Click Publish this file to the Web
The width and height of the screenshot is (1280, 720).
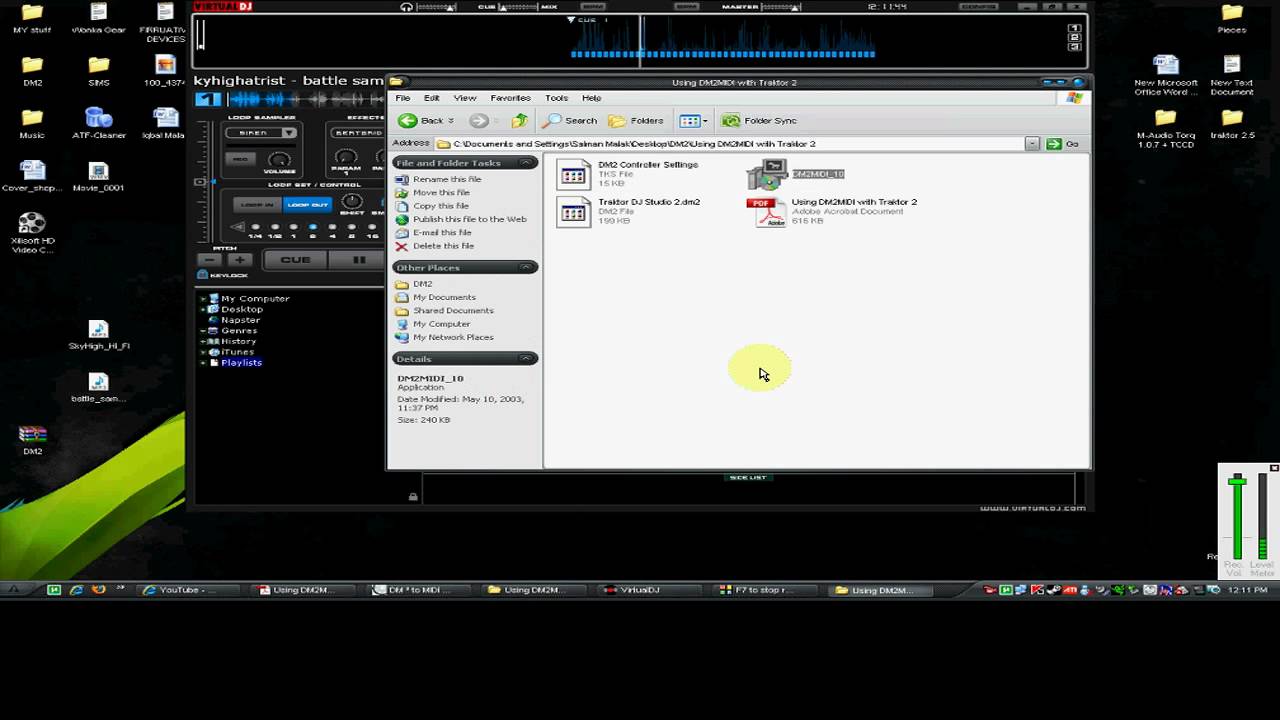[x=470, y=219]
